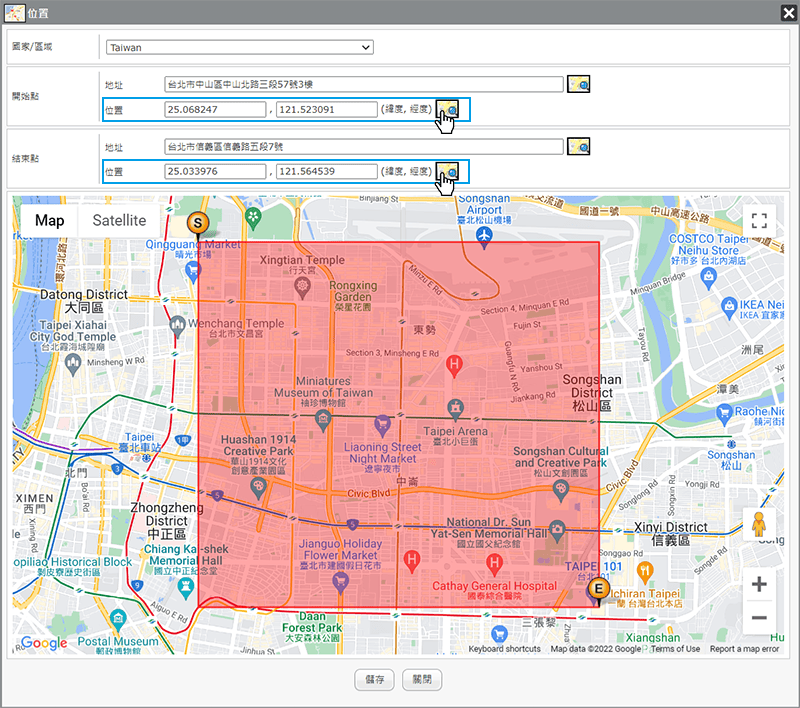Zoom in on the map

759,585
